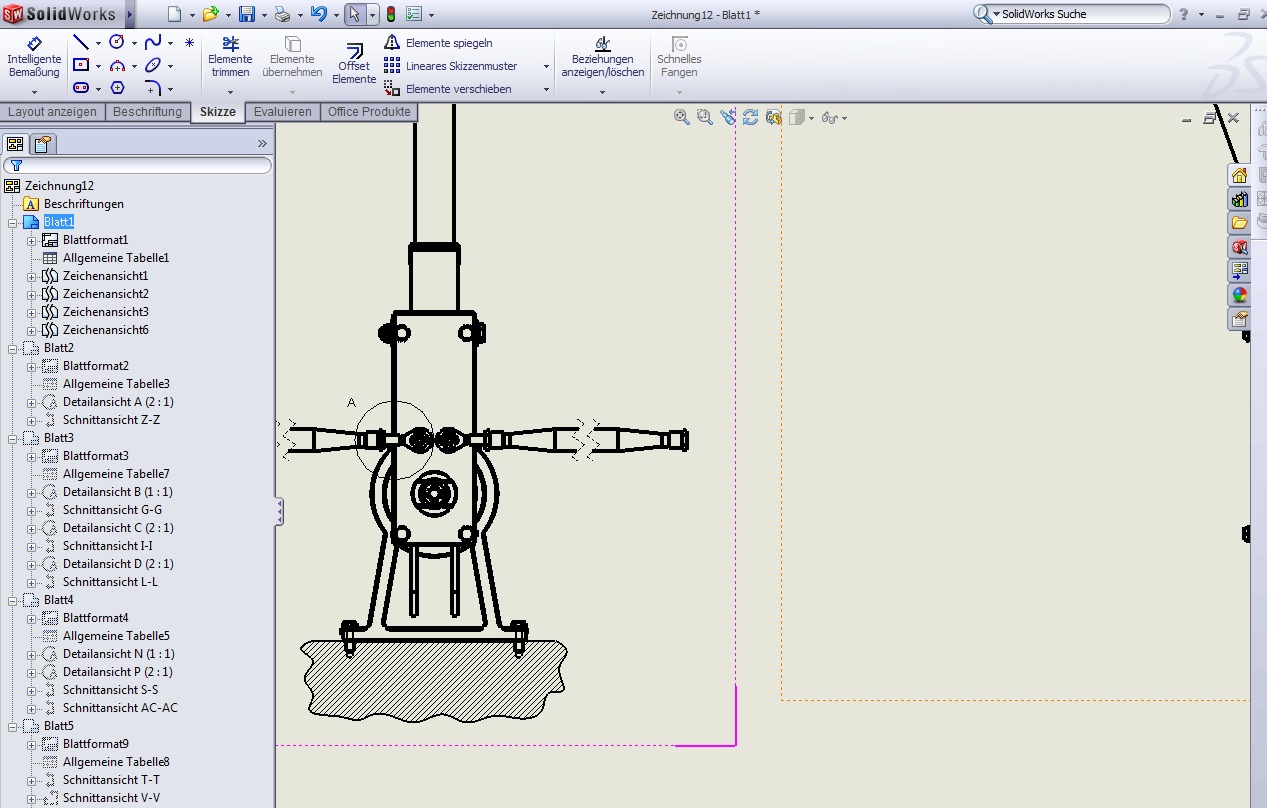Open the Design Library task pane tab
This screenshot has width=1267, height=808.
1239,199
